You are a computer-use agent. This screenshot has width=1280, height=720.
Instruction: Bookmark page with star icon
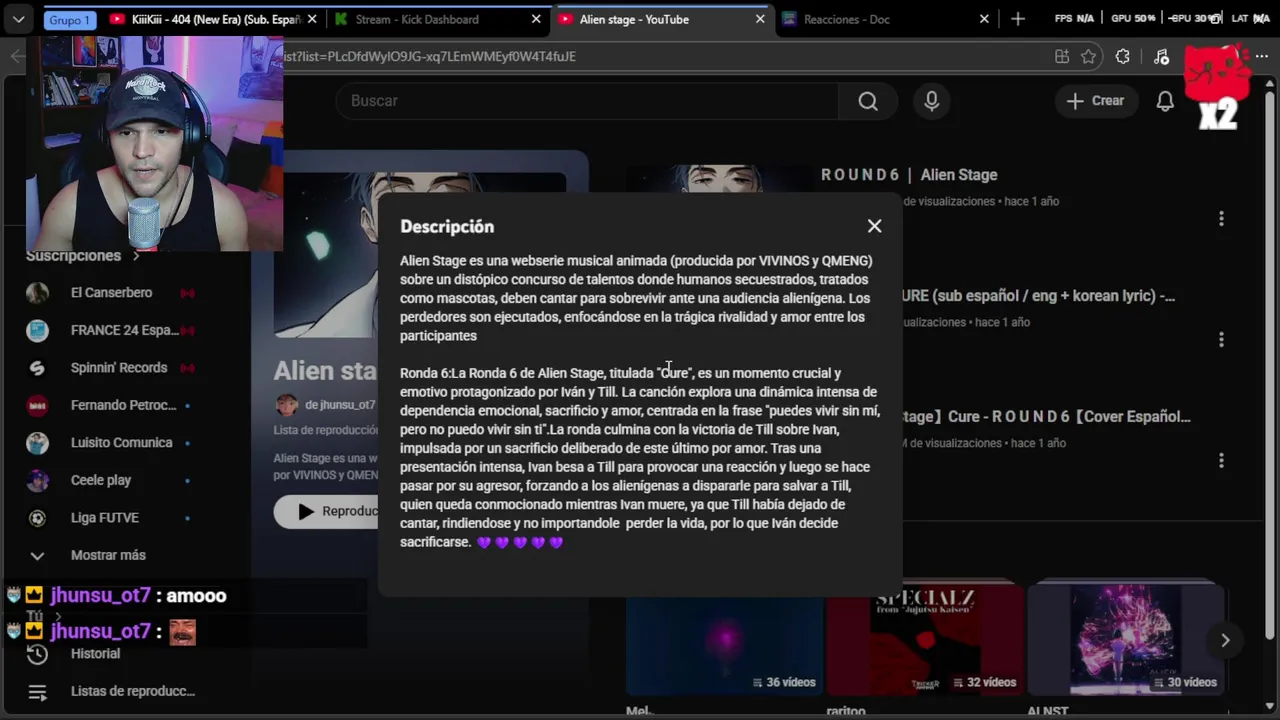tap(1089, 57)
